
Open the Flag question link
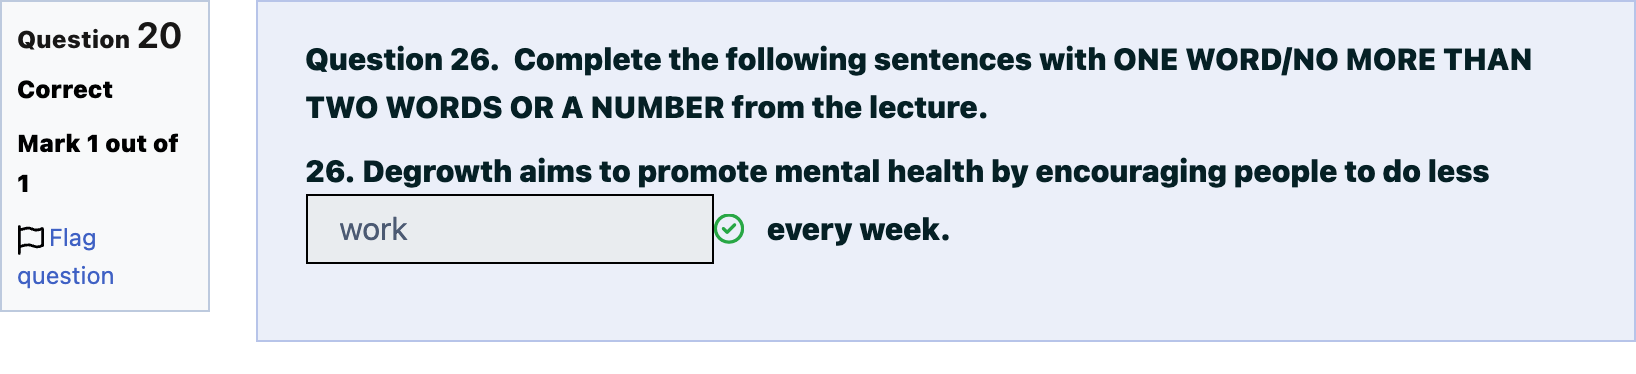66,257
